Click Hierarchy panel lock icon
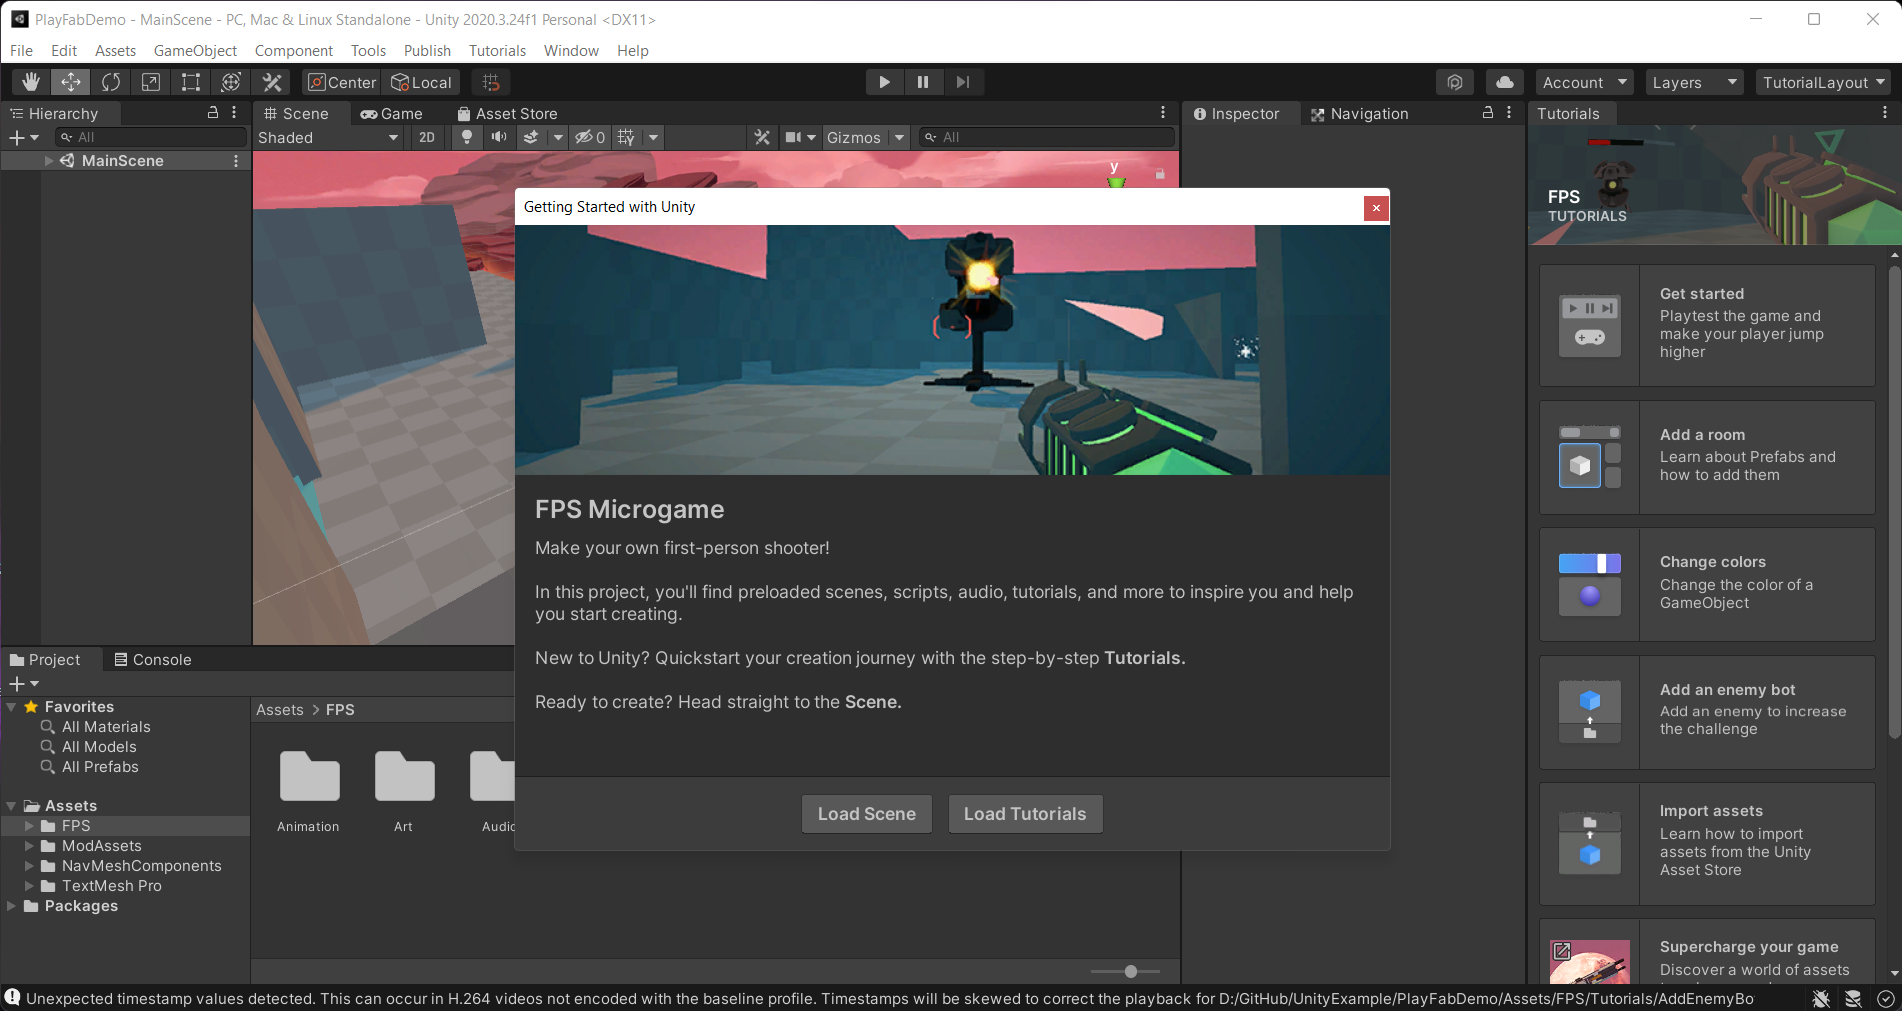Image resolution: width=1902 pixels, height=1011 pixels. 213,113
